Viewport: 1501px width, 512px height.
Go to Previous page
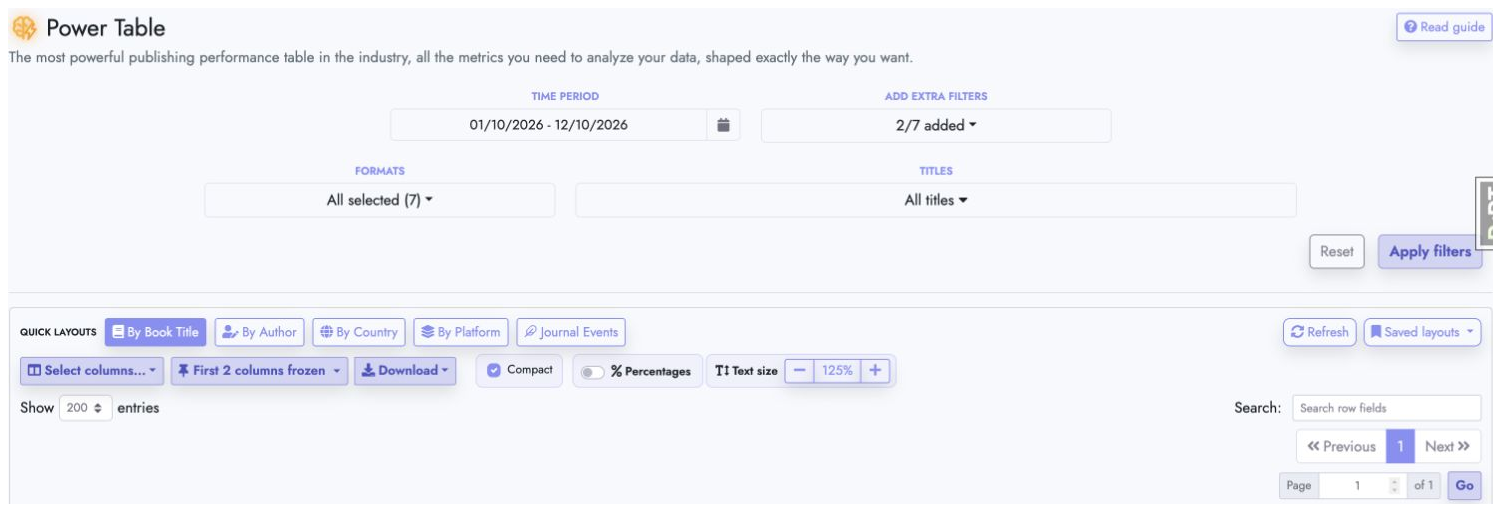coord(1341,447)
